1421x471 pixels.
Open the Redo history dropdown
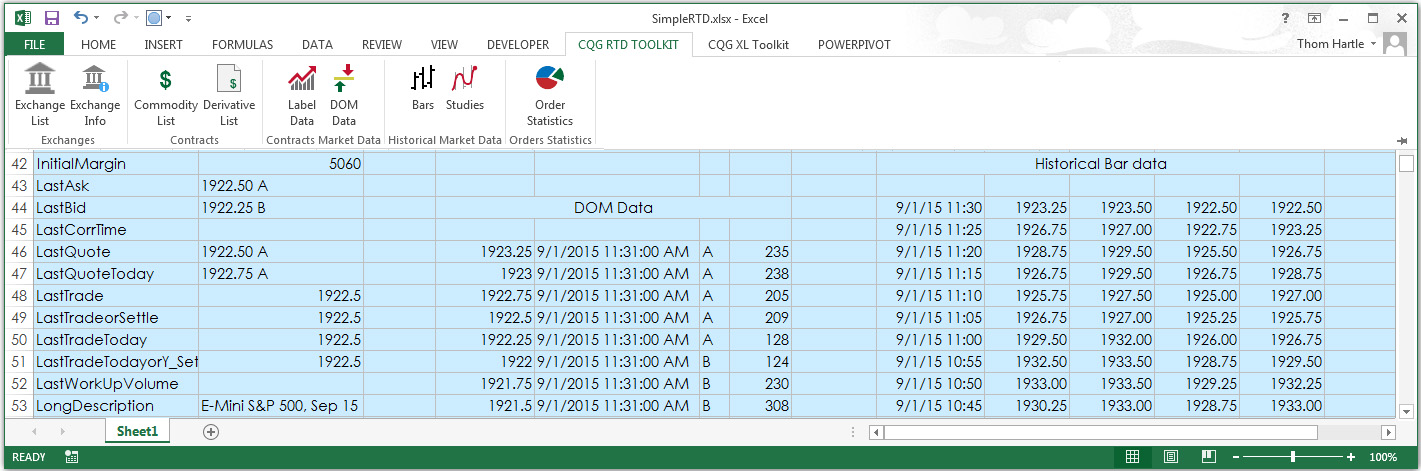134,18
